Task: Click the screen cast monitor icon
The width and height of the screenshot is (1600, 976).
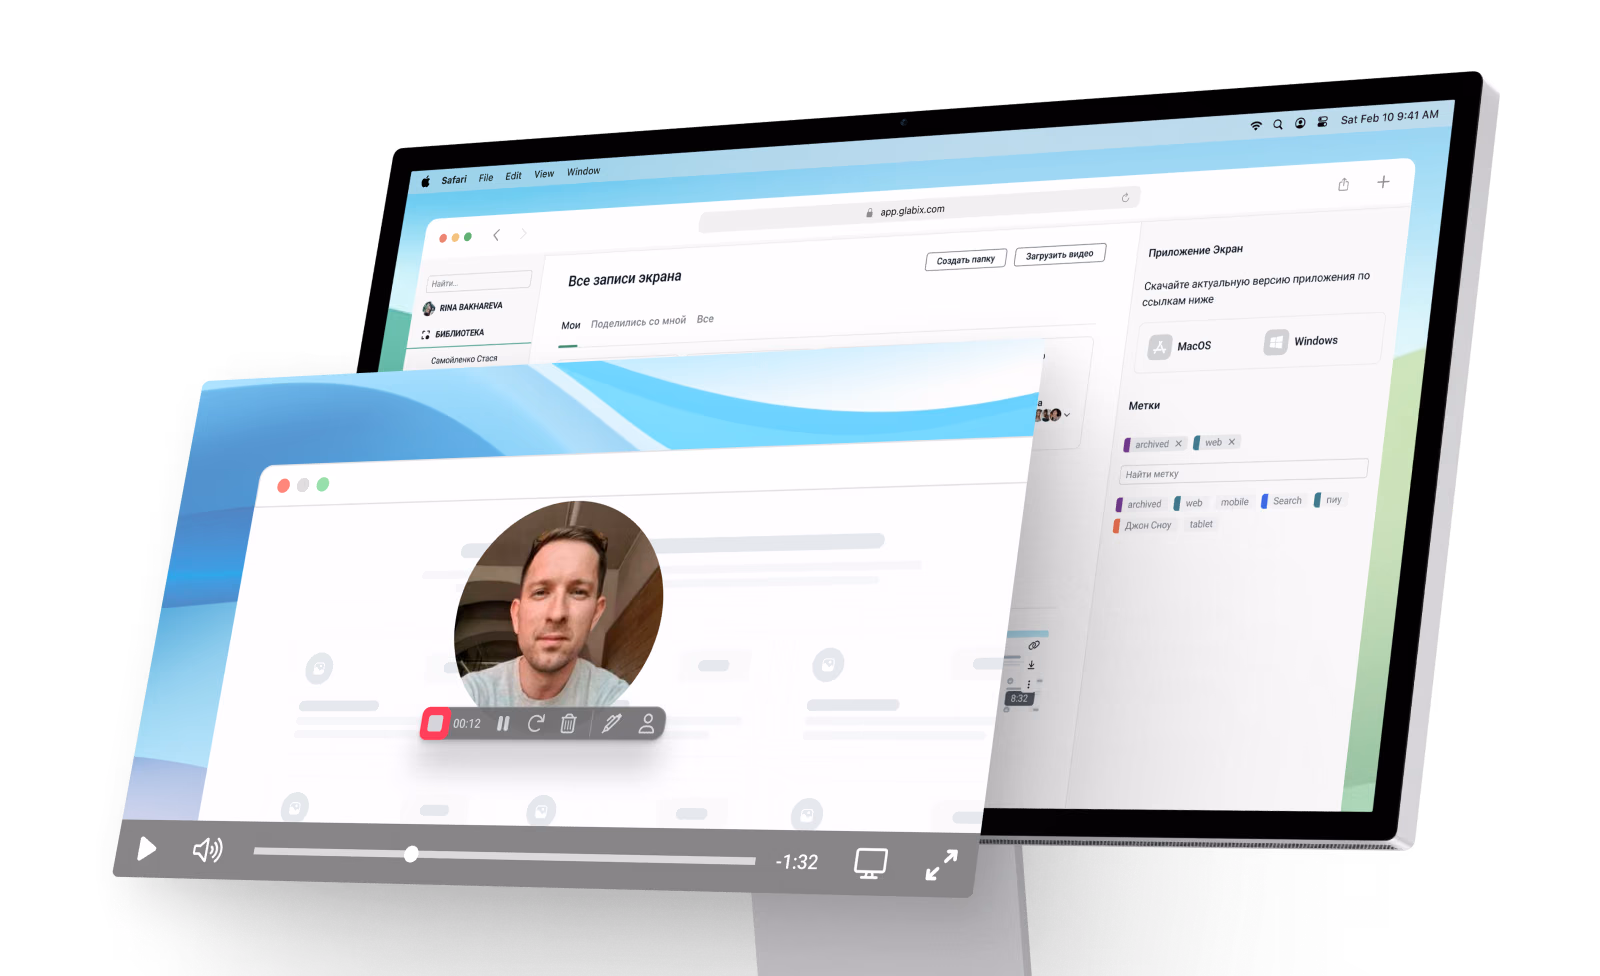Action: [x=870, y=863]
